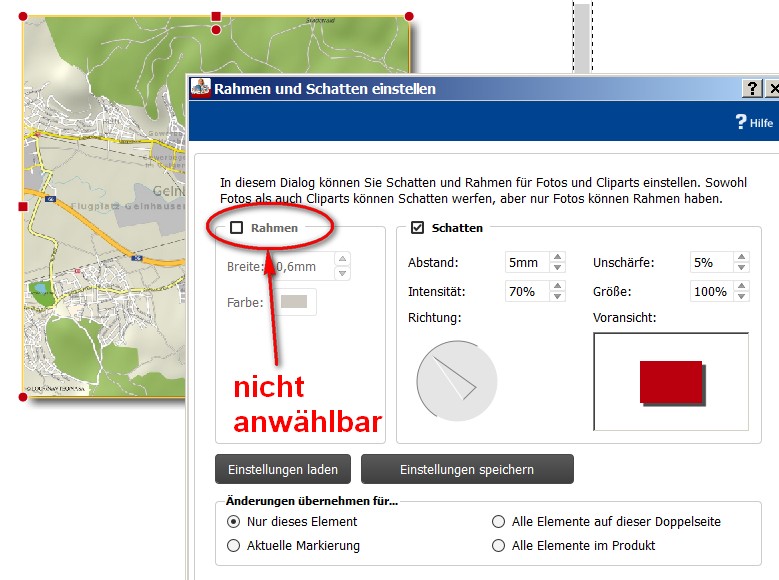Click the Hilfe question mark icon
The width and height of the screenshot is (779, 580).
point(741,122)
